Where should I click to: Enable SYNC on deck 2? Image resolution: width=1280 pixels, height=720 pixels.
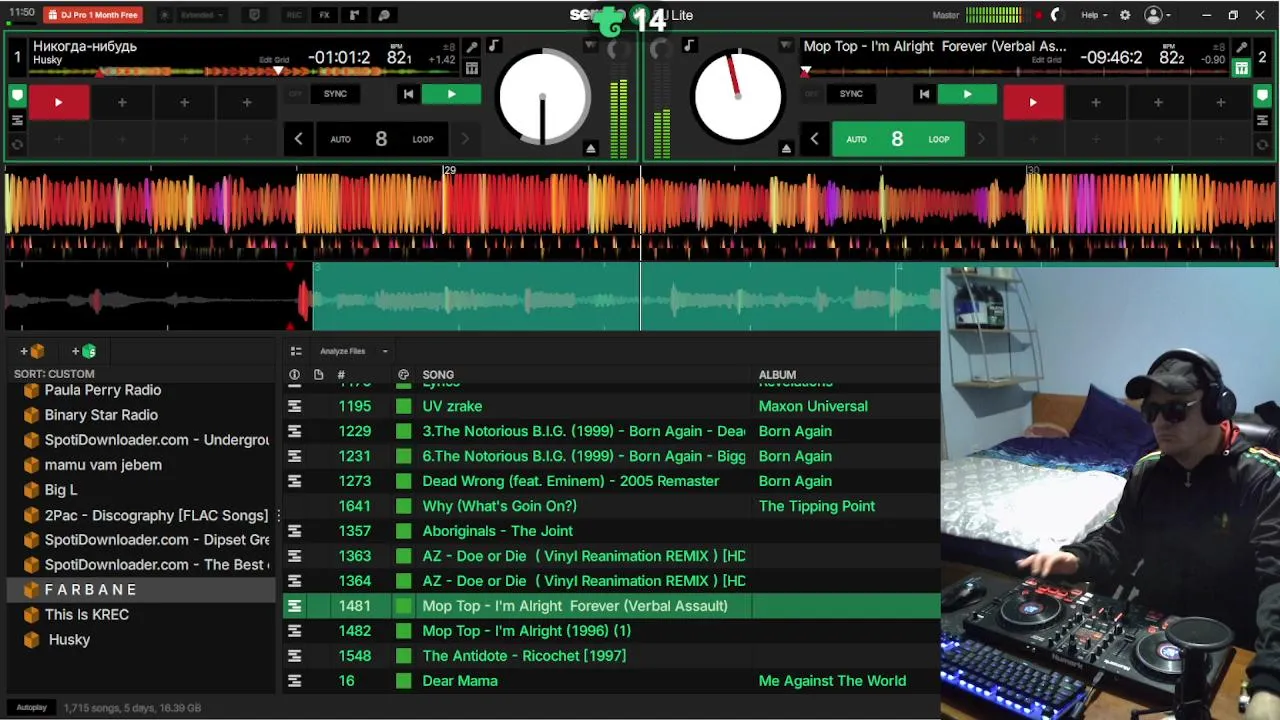pyautogui.click(x=851, y=94)
